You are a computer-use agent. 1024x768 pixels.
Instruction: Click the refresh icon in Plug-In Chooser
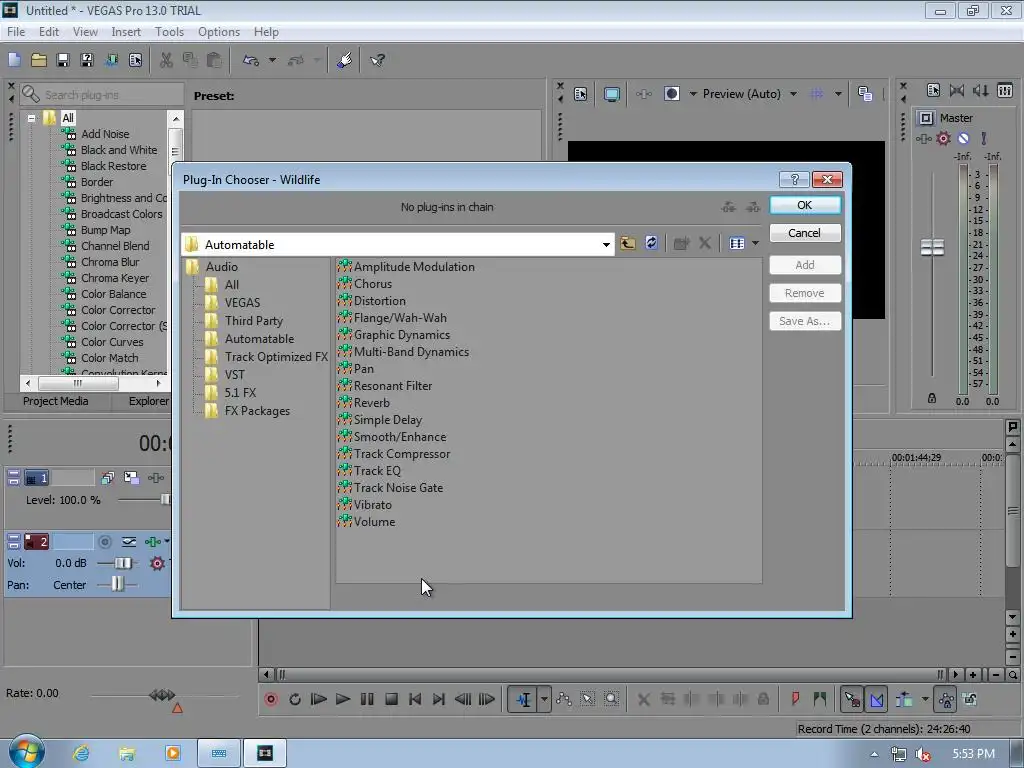[651, 243]
